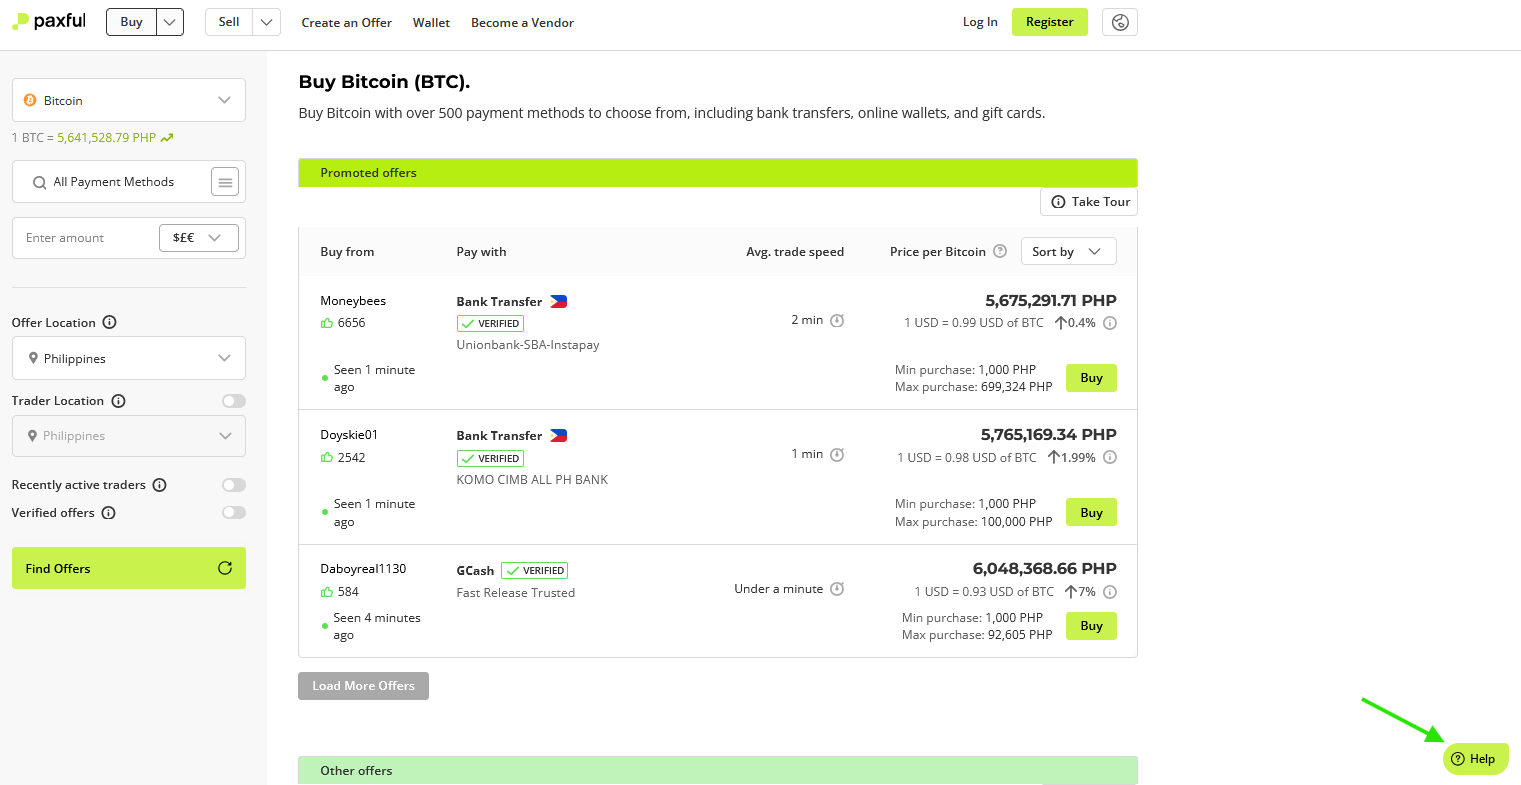1521x785 pixels.
Task: Click Price per Bitcoin help icon
Action: click(x=1000, y=251)
